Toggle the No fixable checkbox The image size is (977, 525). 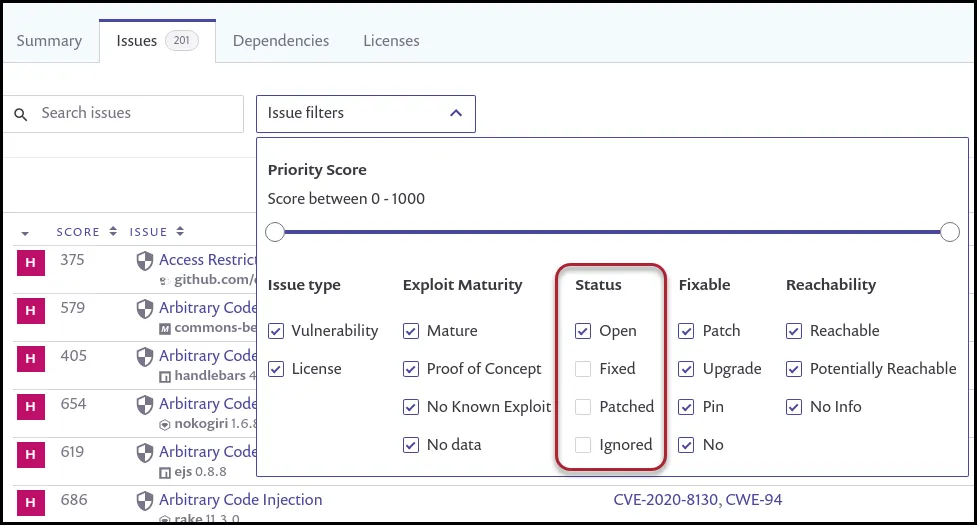686,445
